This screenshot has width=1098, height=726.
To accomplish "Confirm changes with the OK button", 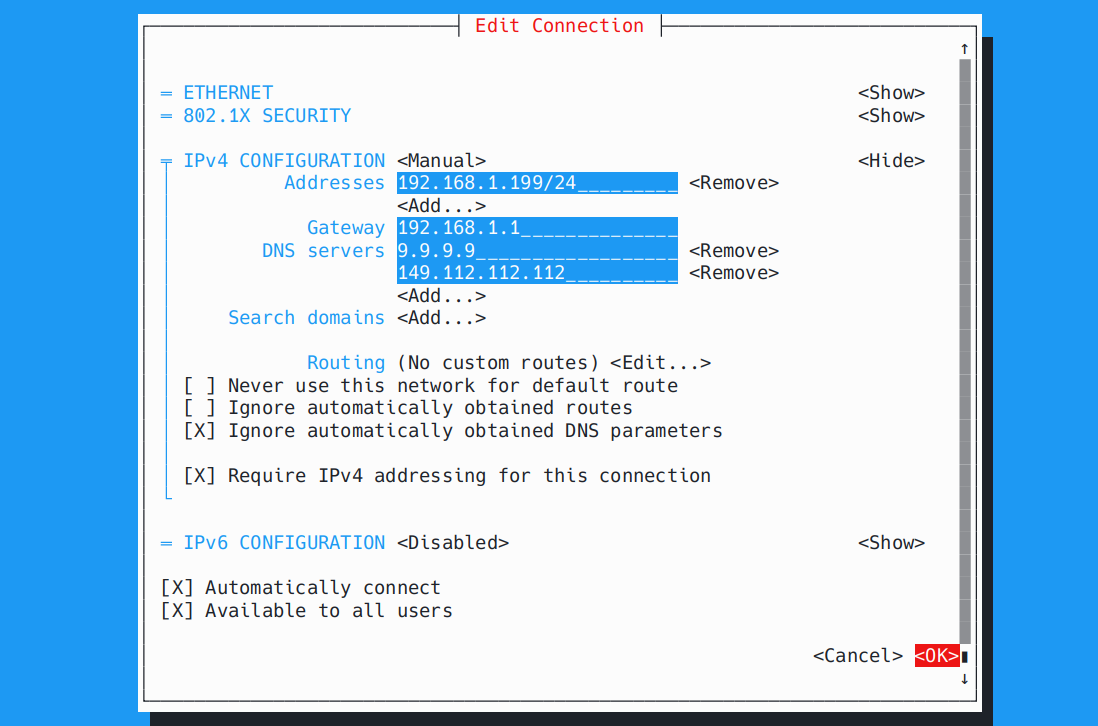I will (937, 655).
